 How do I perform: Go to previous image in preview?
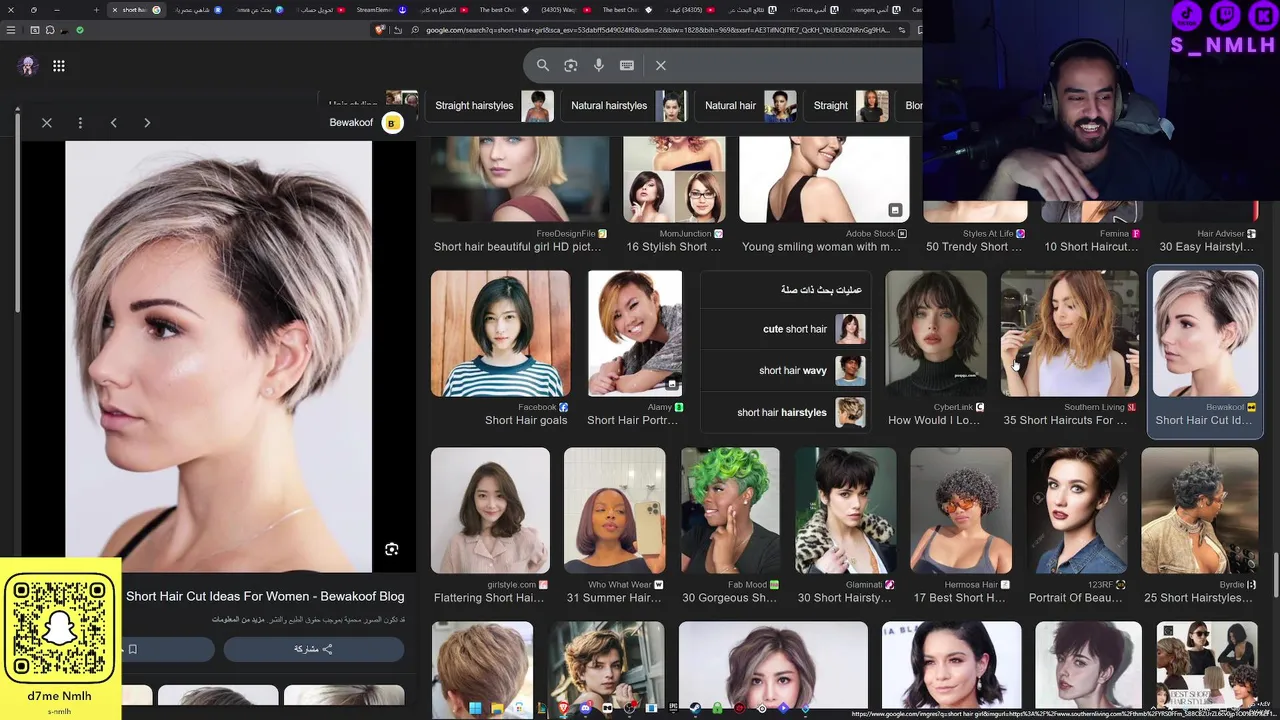pos(113,122)
